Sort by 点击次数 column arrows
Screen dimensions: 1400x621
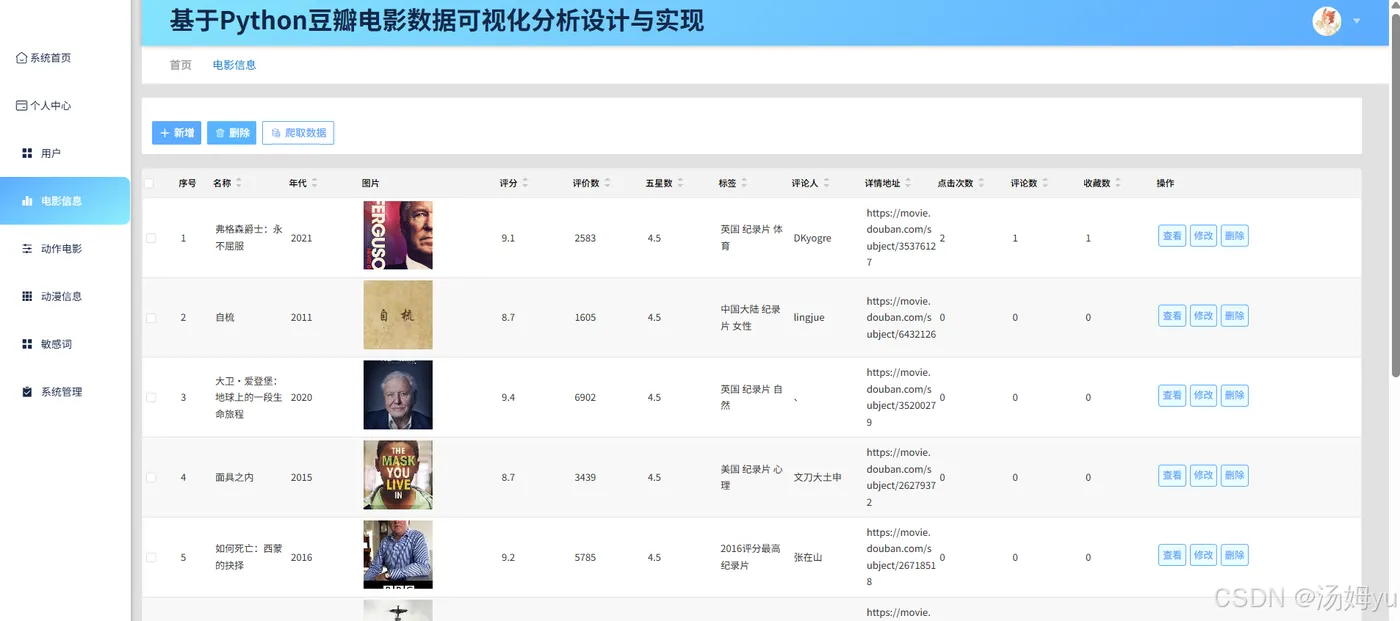(982, 183)
